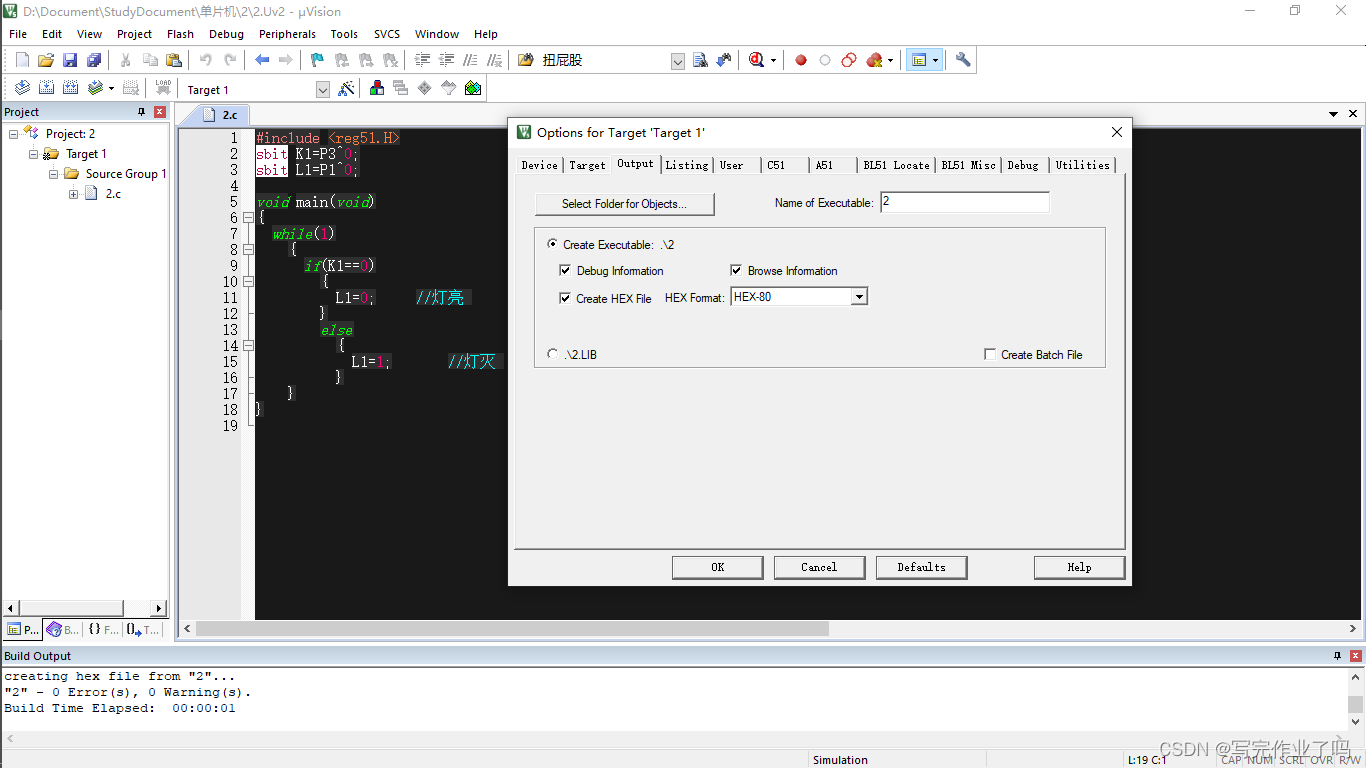Toggle bookmark with the flag icon
1366x768 pixels.
click(x=317, y=60)
